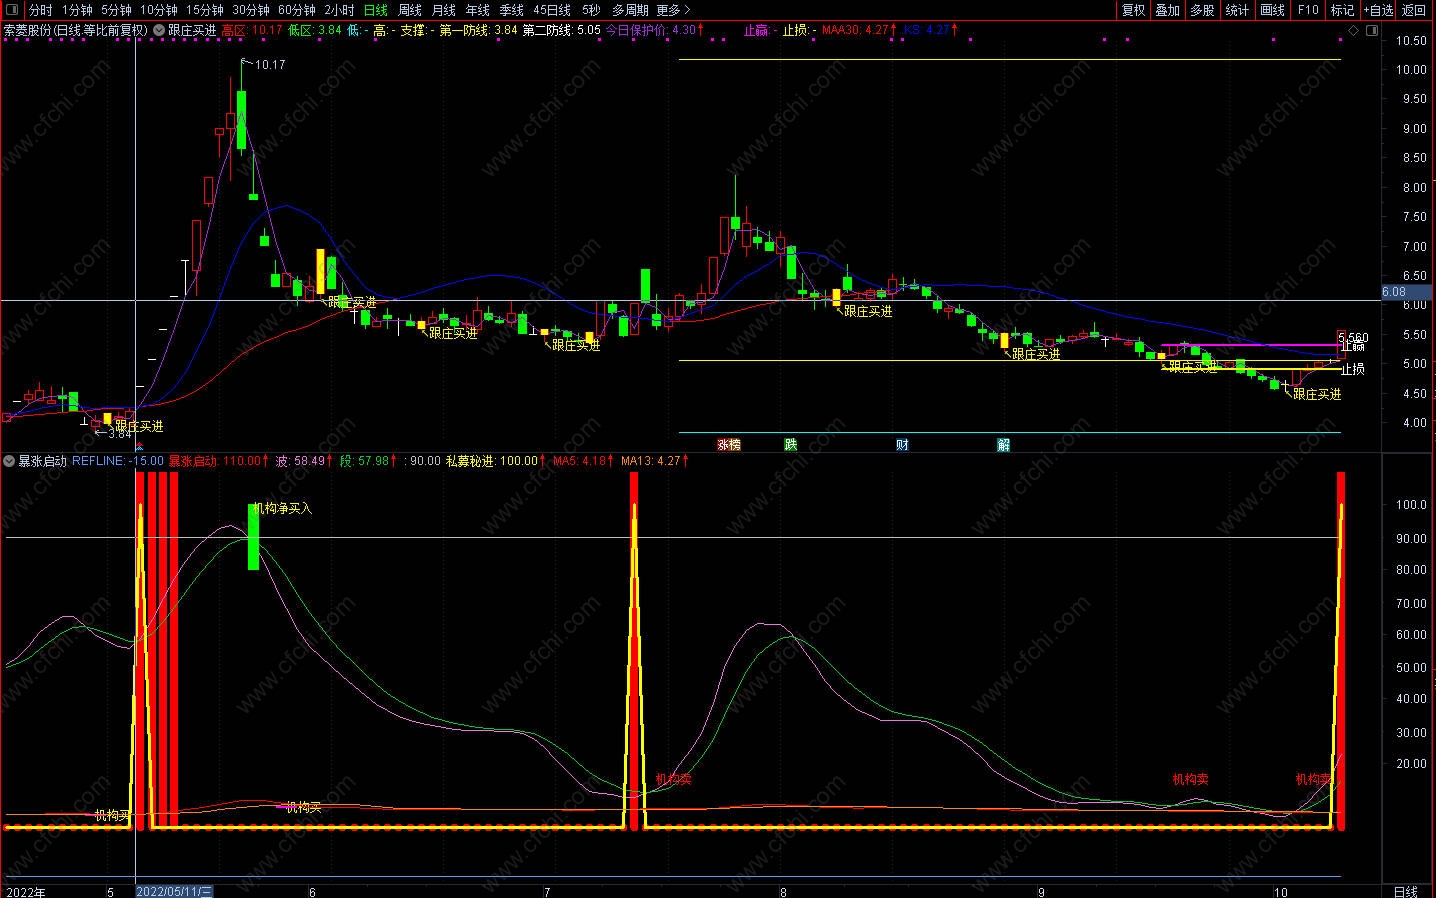Click the 画线 drawing tools button
Screen dimensions: 1436x898
coord(1272,10)
